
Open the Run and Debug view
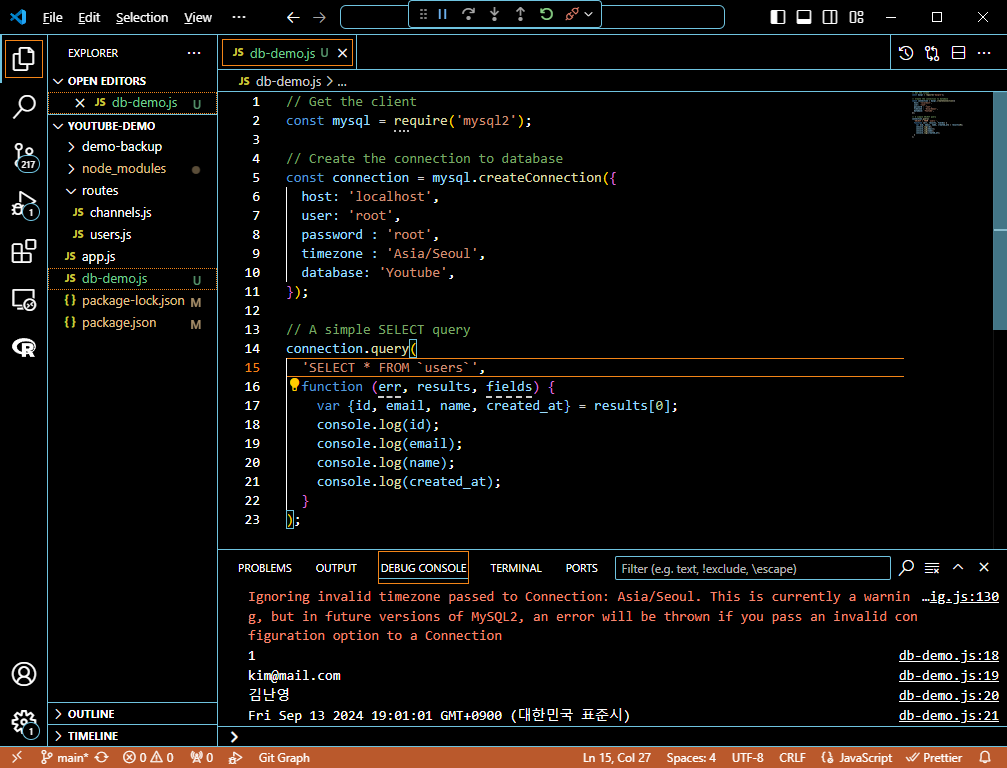coord(24,204)
